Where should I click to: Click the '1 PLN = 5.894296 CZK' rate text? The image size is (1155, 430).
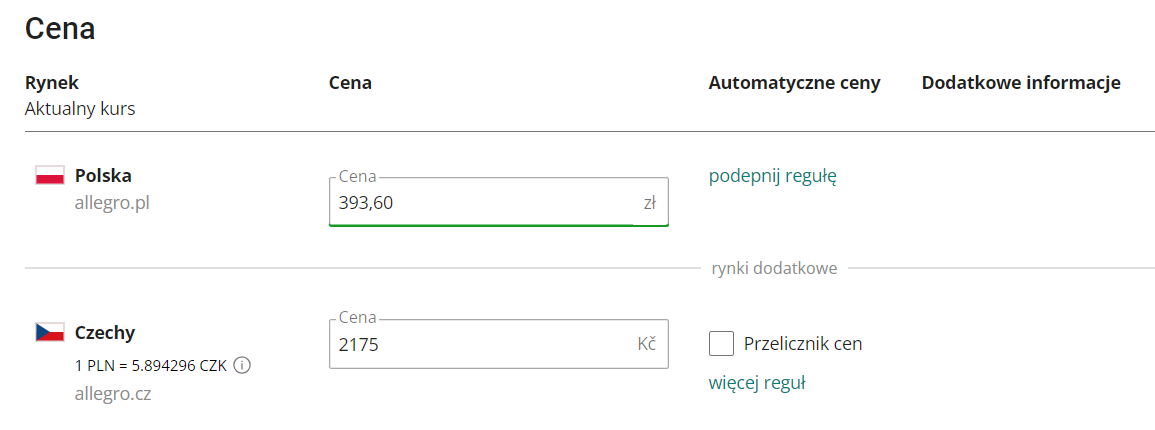coord(151,366)
